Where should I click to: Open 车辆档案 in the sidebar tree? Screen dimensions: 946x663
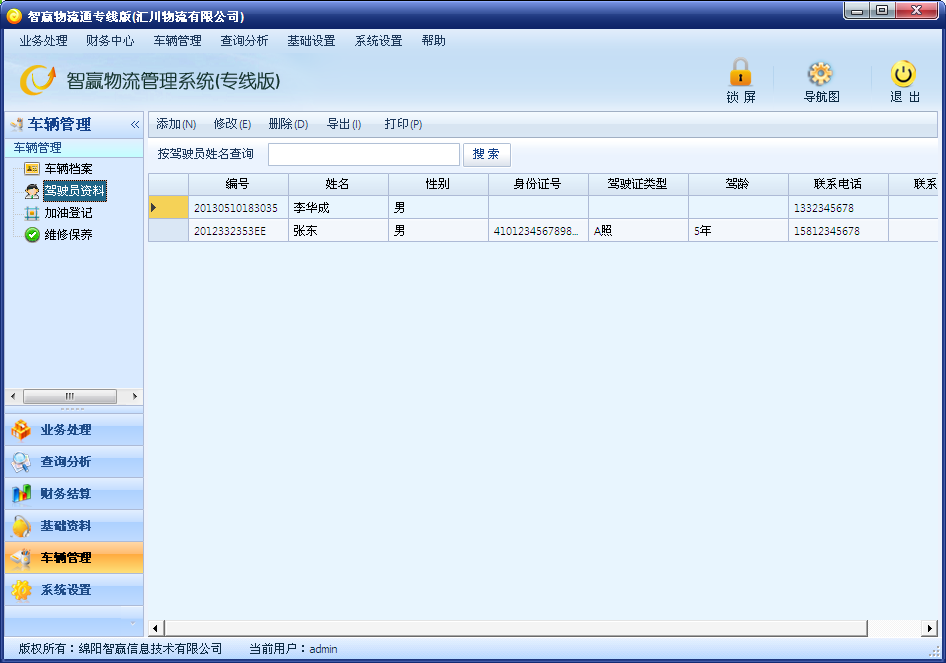pos(68,168)
